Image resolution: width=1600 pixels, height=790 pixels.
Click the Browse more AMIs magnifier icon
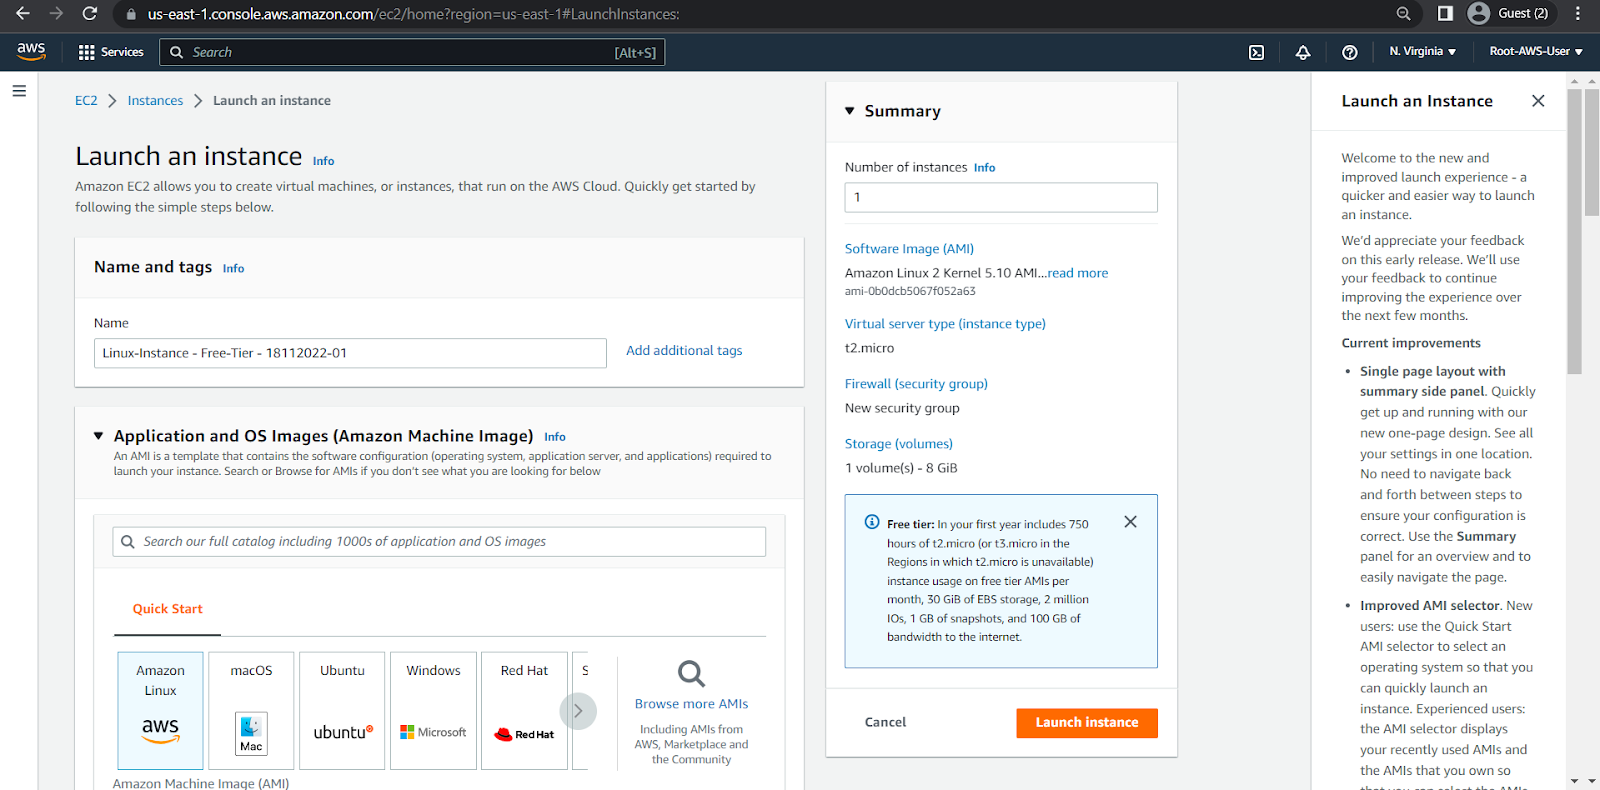click(691, 673)
